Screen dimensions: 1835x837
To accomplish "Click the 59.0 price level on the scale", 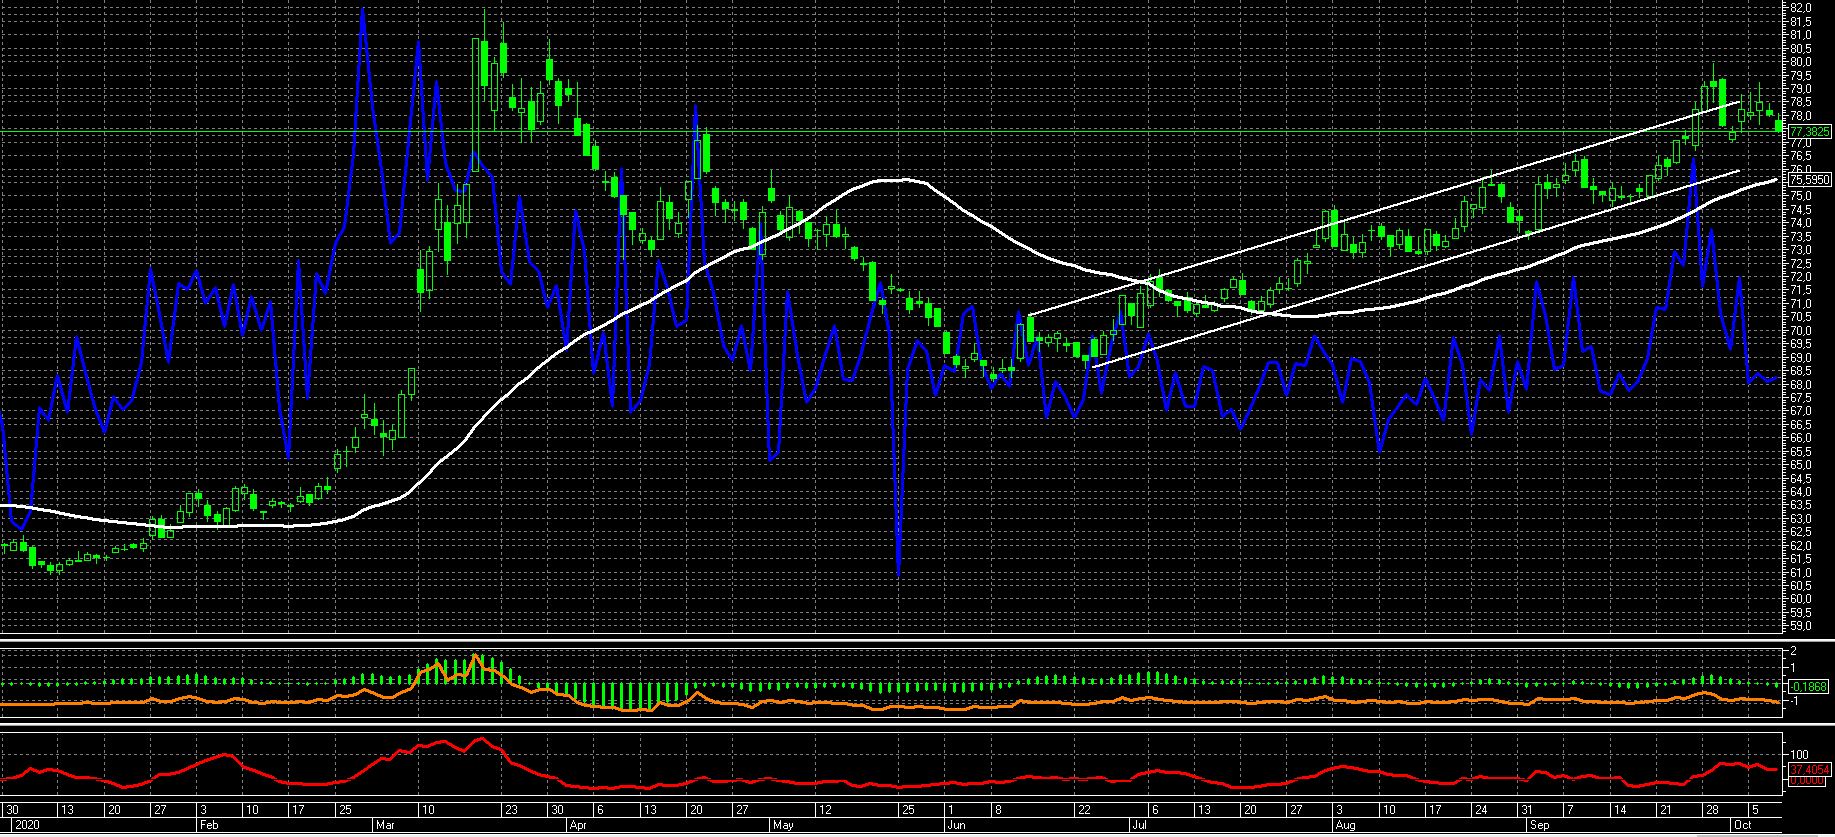I will coord(1801,627).
